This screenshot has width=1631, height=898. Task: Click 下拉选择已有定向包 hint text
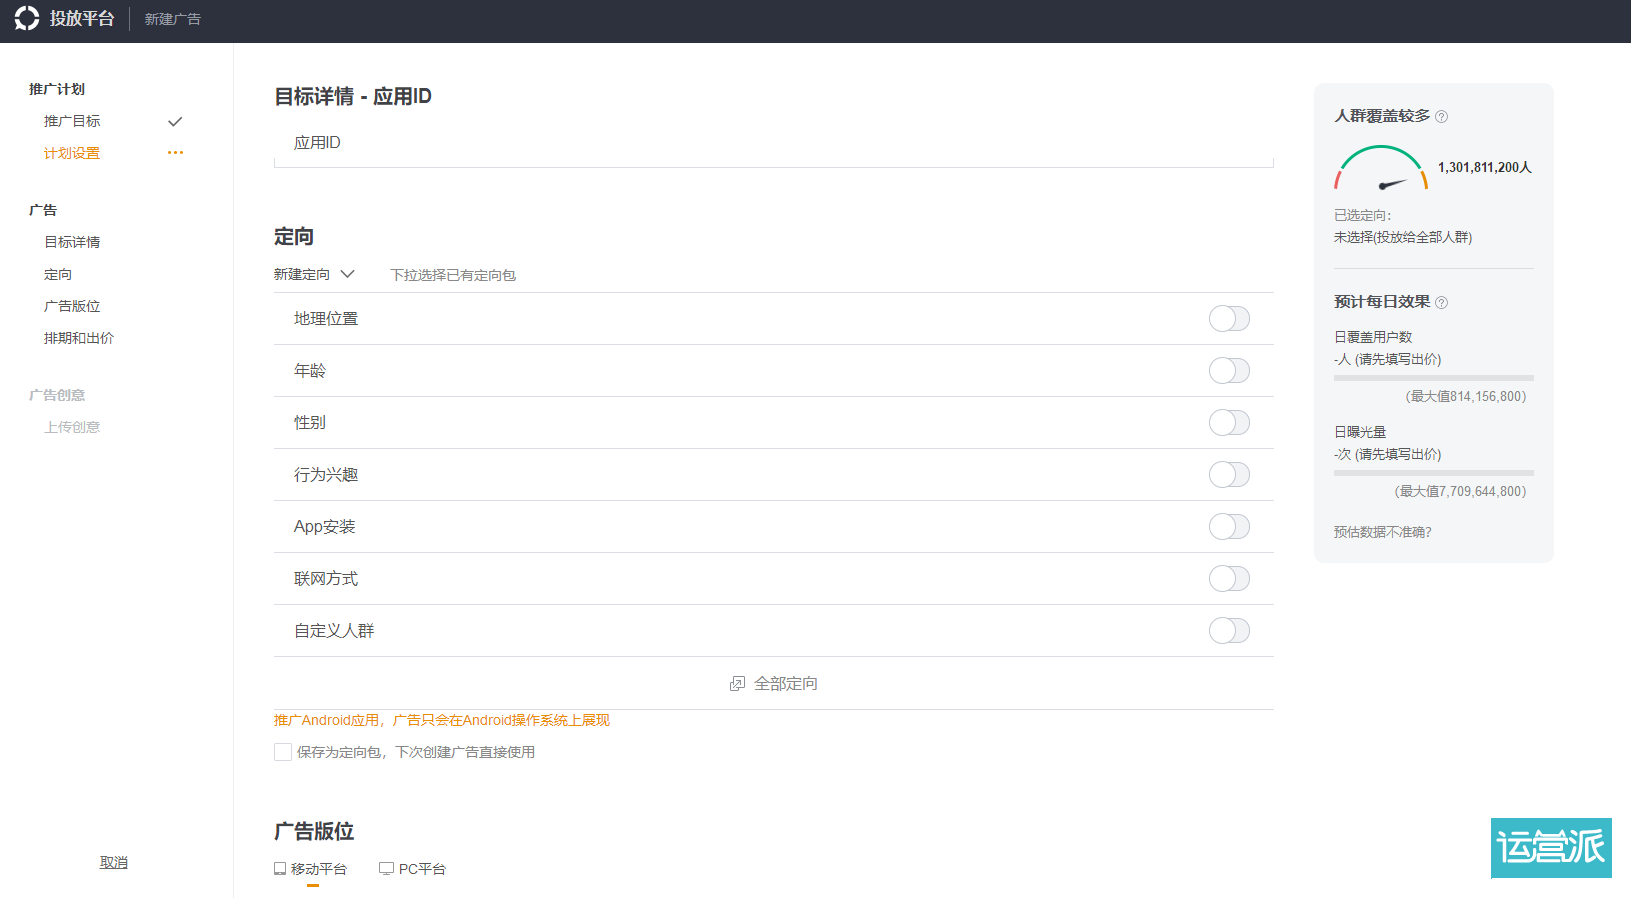(x=453, y=275)
